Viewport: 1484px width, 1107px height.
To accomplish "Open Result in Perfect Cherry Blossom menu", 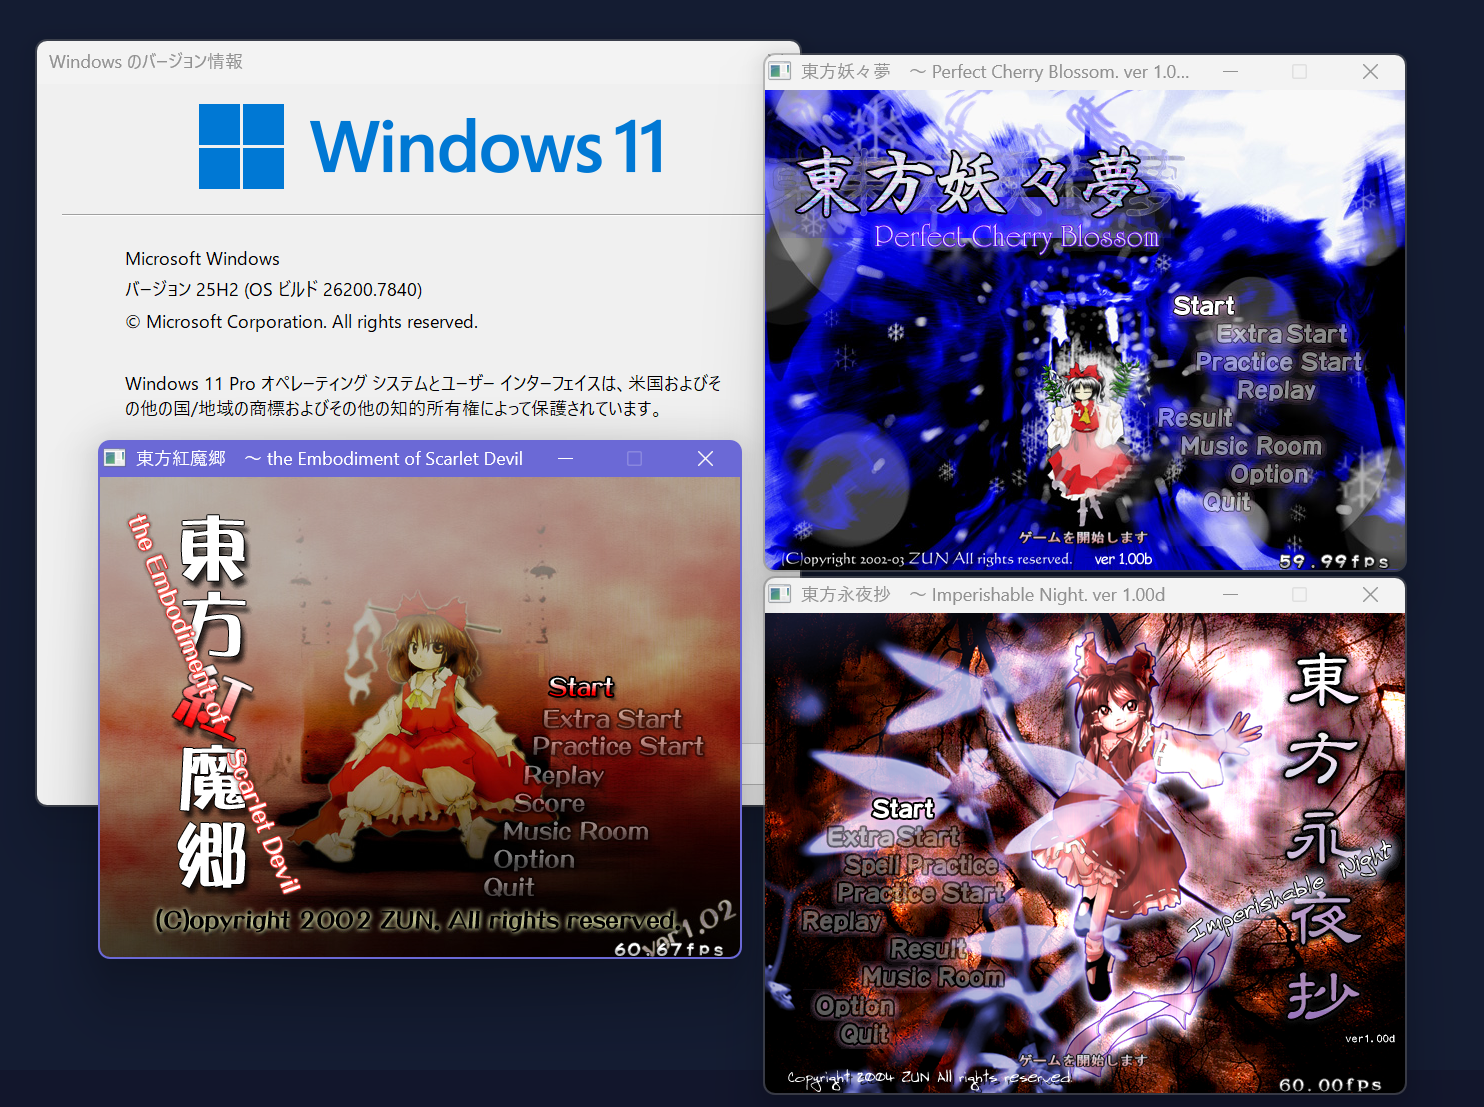I will point(1195,418).
